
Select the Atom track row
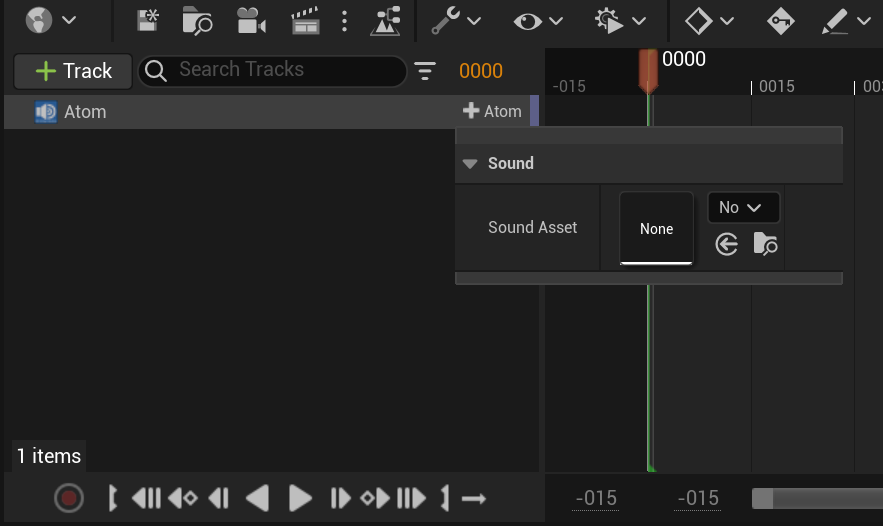click(200, 112)
